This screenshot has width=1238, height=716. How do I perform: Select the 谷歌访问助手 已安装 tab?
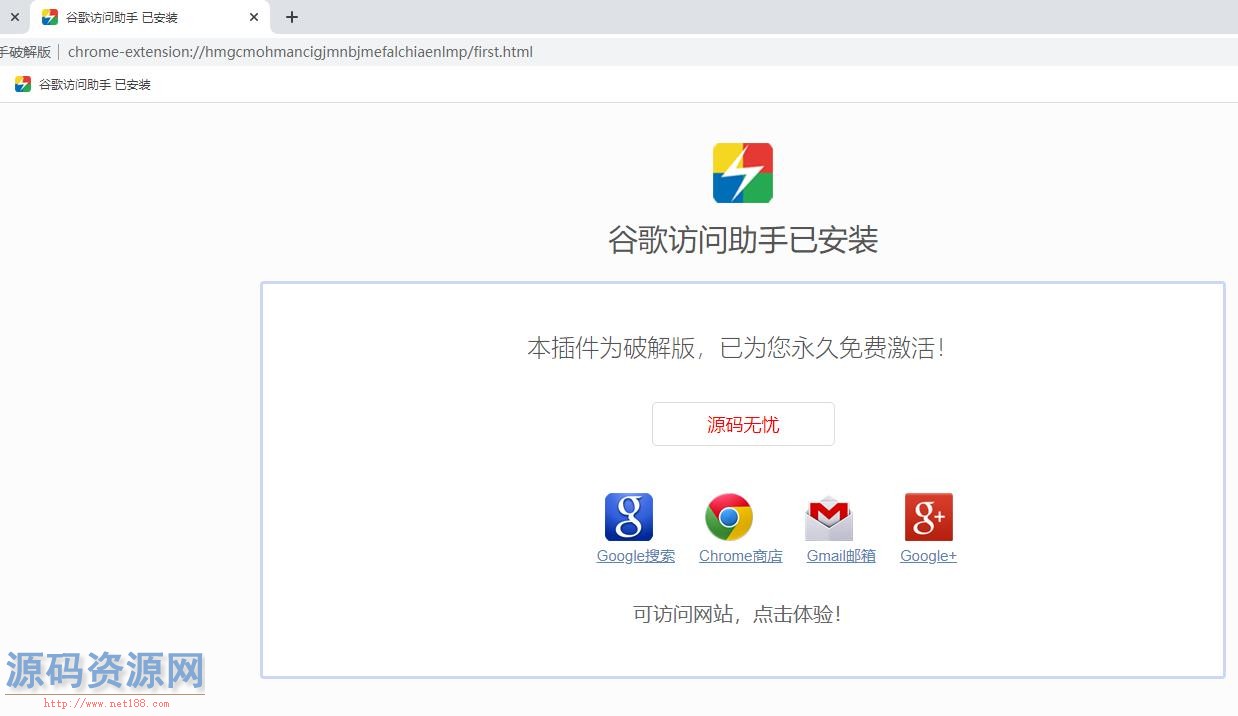pos(150,17)
